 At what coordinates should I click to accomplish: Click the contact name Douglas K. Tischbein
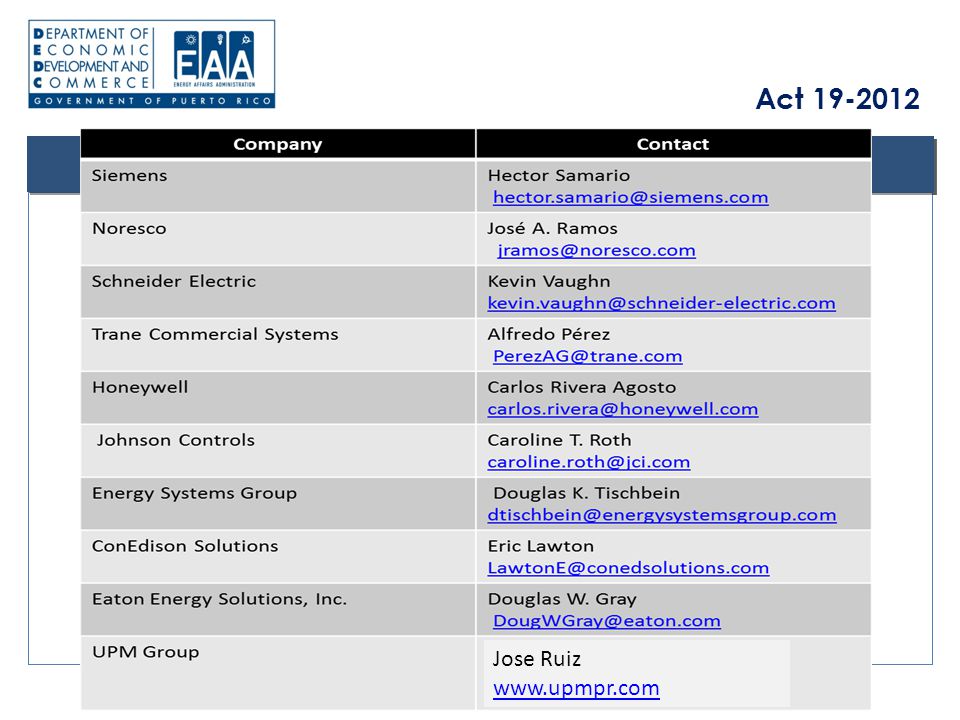point(587,493)
